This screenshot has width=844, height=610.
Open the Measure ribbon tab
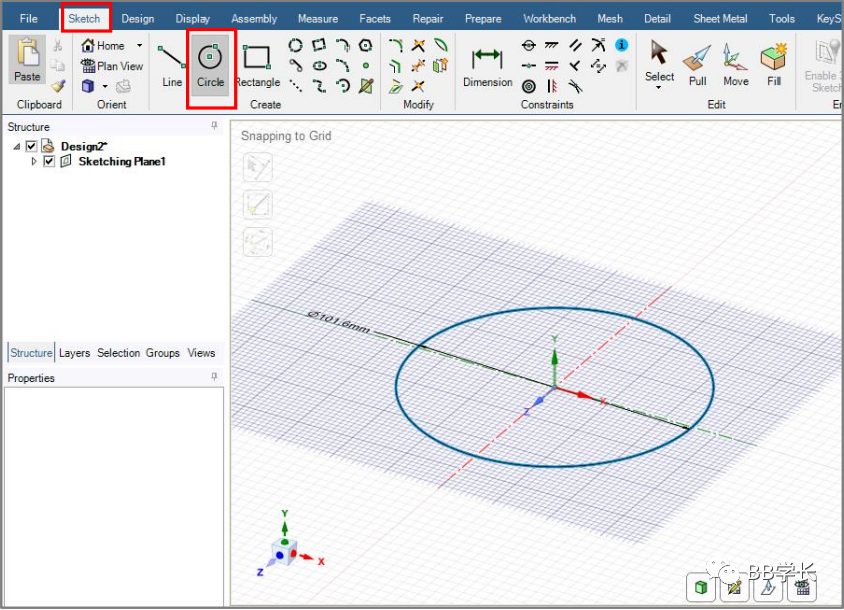click(318, 18)
